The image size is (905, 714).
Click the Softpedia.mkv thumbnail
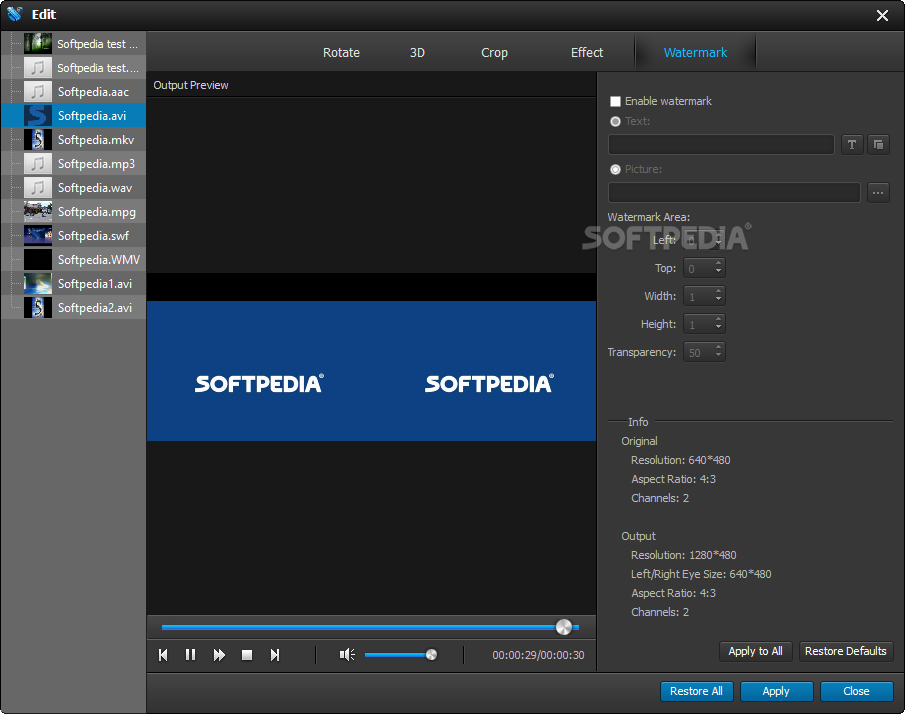(x=38, y=140)
